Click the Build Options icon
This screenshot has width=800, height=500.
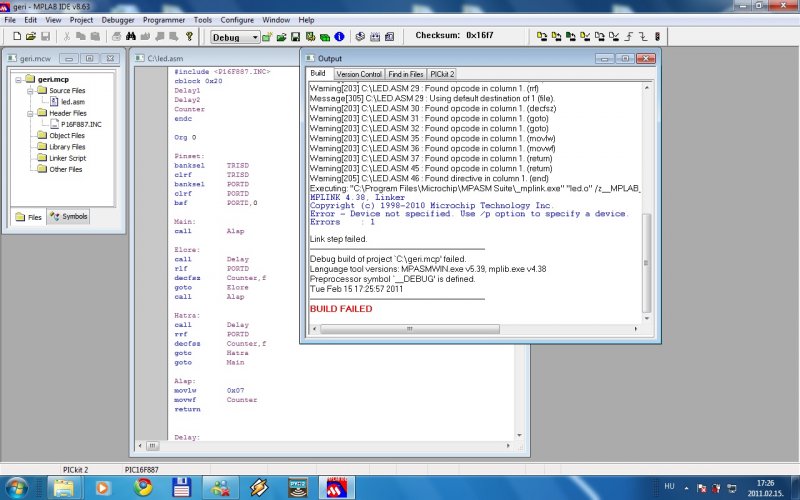310,37
